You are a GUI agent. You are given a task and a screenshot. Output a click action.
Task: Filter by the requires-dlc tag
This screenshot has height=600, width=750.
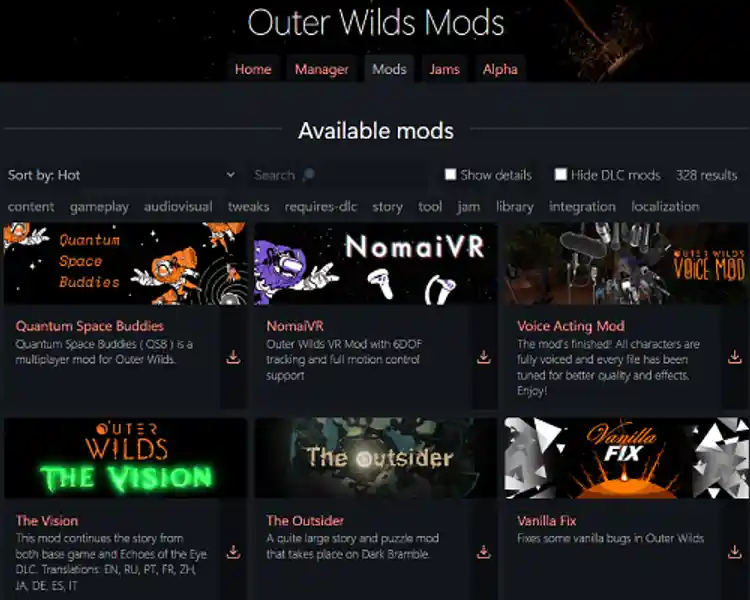click(320, 207)
